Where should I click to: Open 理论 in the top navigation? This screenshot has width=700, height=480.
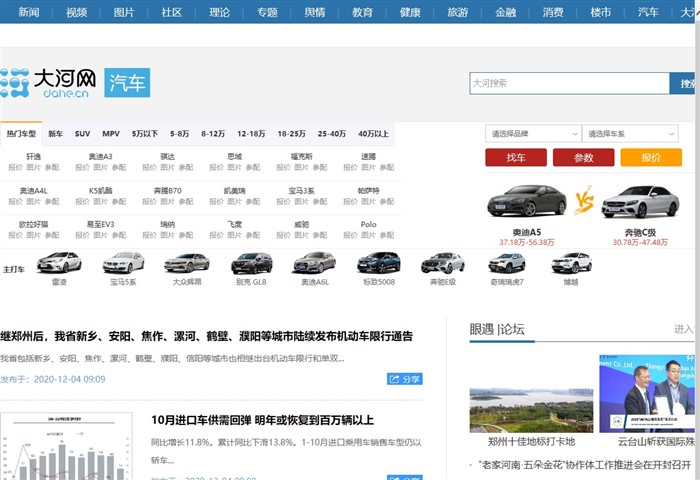(220, 12)
